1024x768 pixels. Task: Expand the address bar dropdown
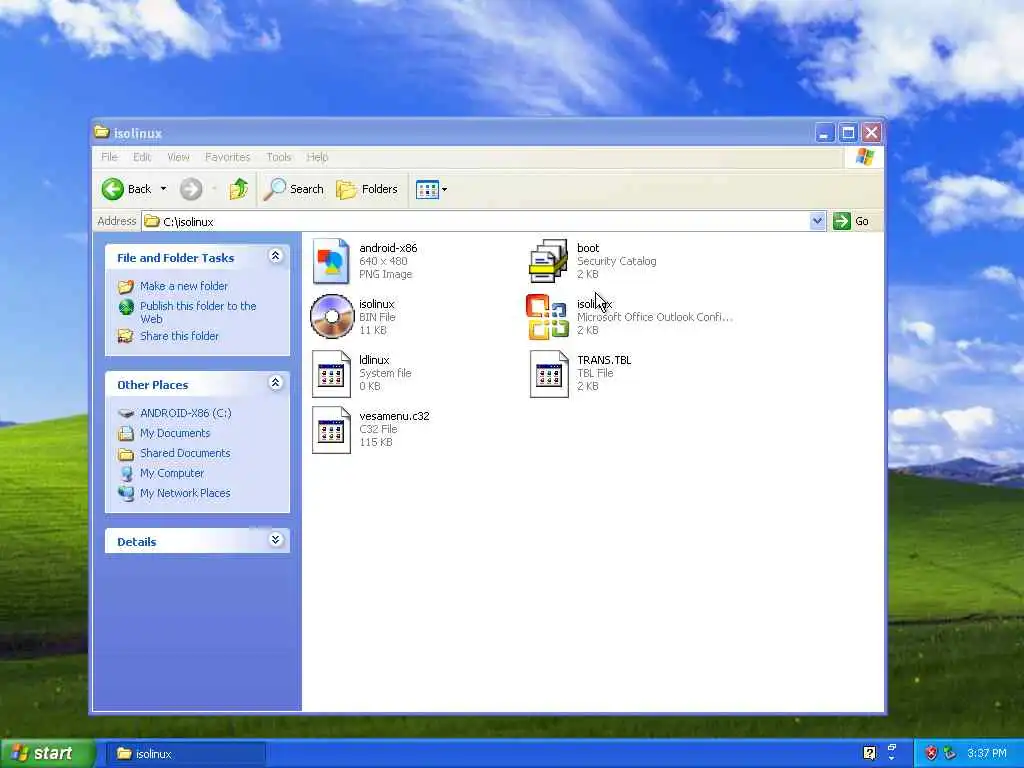pos(817,221)
